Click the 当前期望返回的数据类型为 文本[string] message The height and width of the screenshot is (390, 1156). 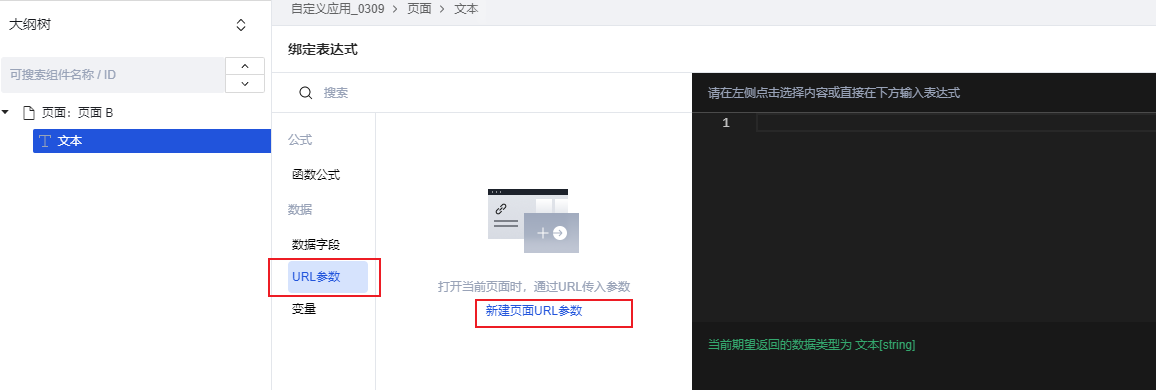pyautogui.click(x=812, y=345)
